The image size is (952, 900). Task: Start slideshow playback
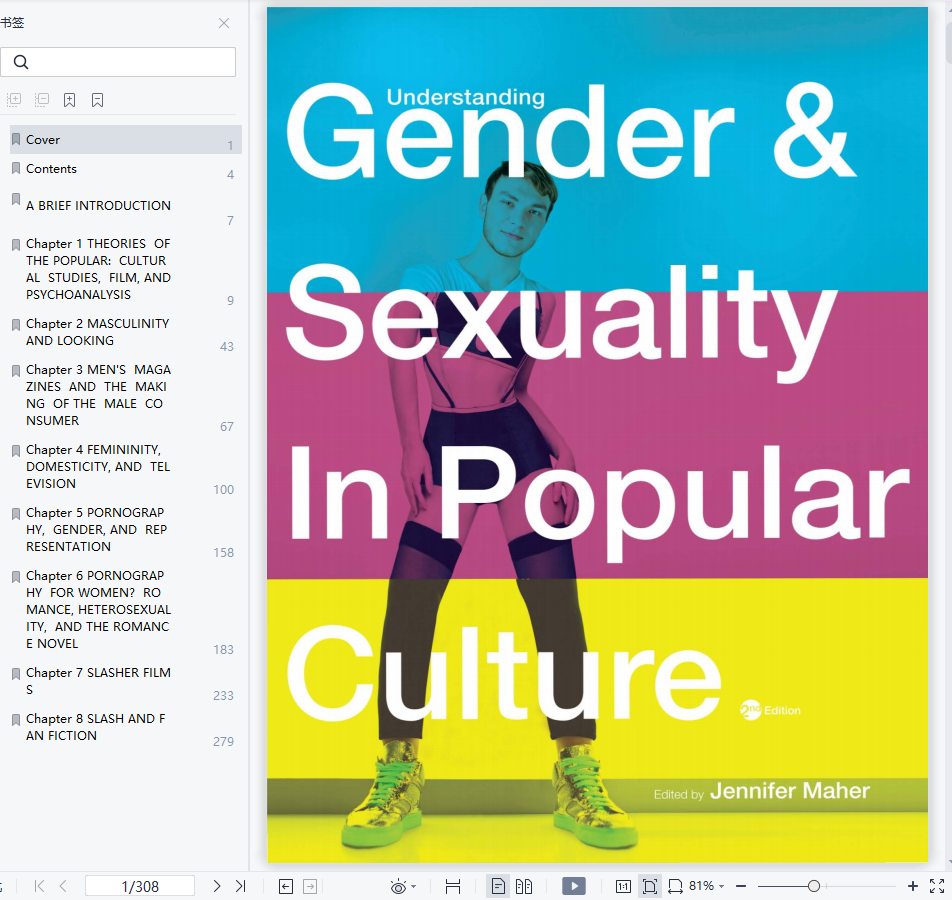tap(574, 886)
